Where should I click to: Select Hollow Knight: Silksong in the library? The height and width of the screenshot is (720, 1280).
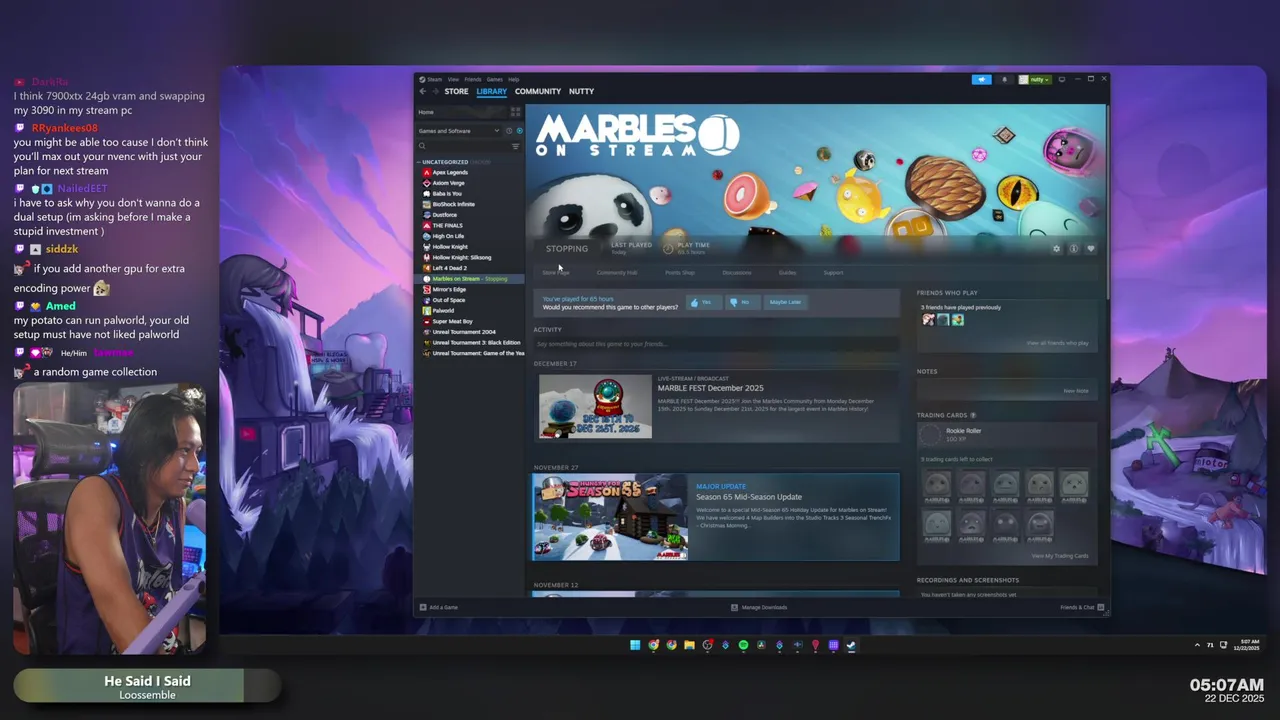tap(461, 257)
